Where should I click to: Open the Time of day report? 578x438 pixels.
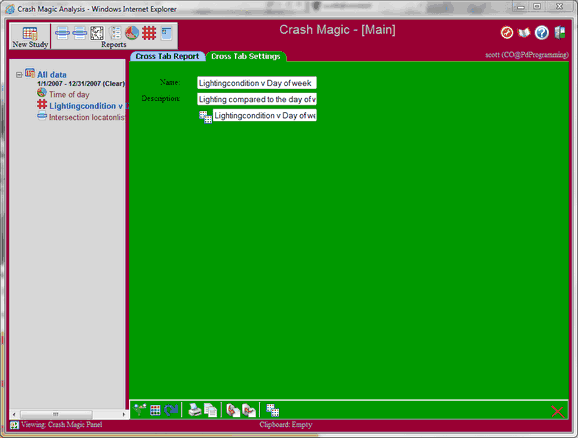coord(69,94)
